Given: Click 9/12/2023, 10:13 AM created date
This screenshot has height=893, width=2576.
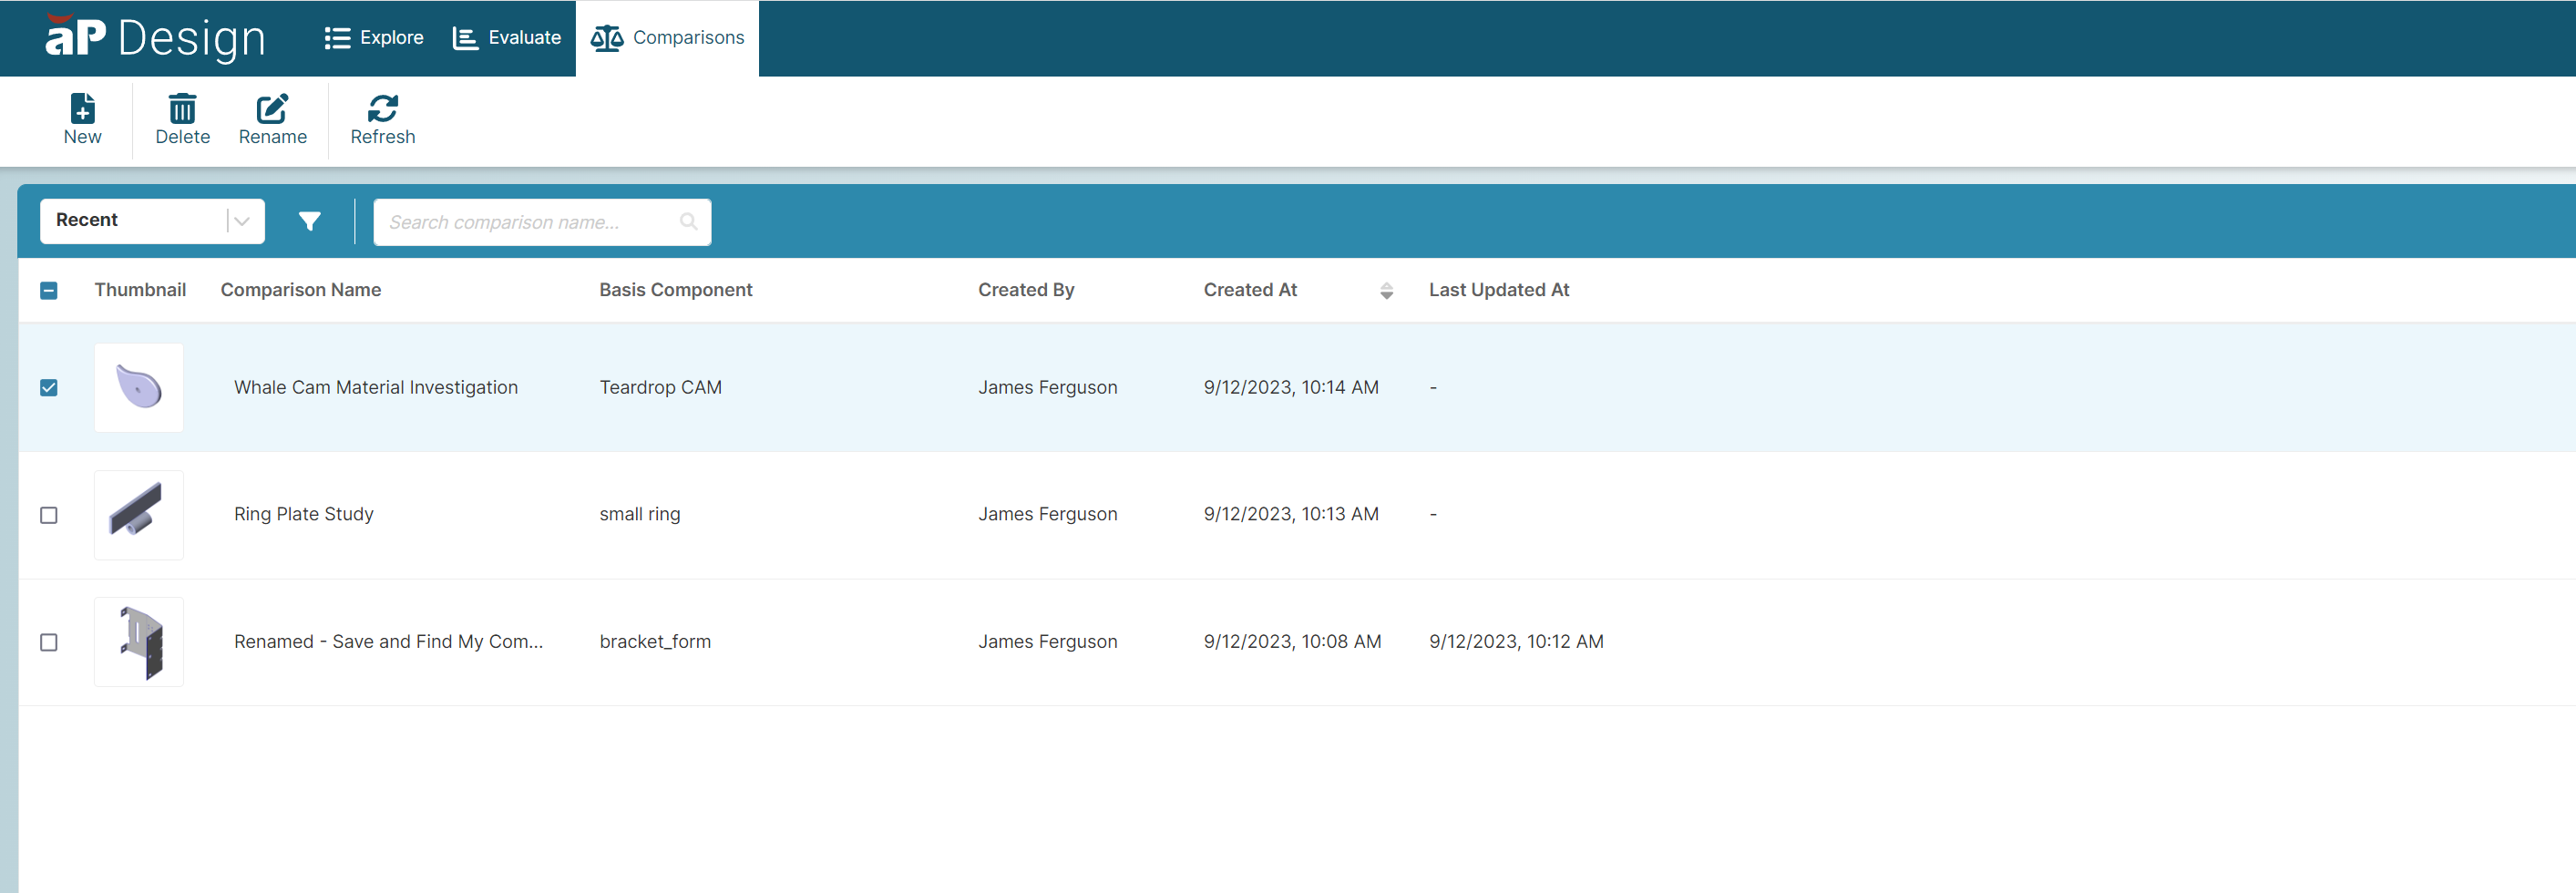Looking at the screenshot, I should coord(1291,514).
